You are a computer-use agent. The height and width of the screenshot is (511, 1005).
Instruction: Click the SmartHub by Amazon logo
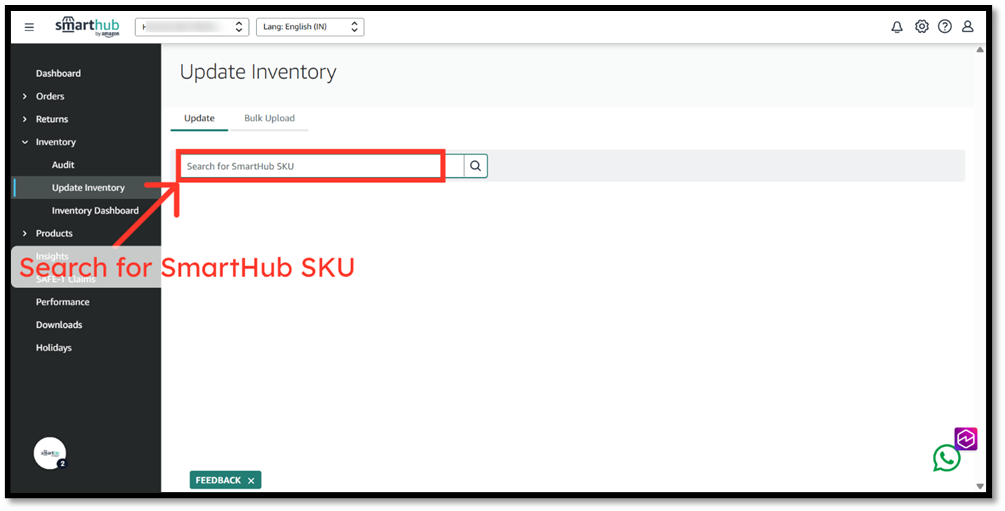(x=87, y=27)
